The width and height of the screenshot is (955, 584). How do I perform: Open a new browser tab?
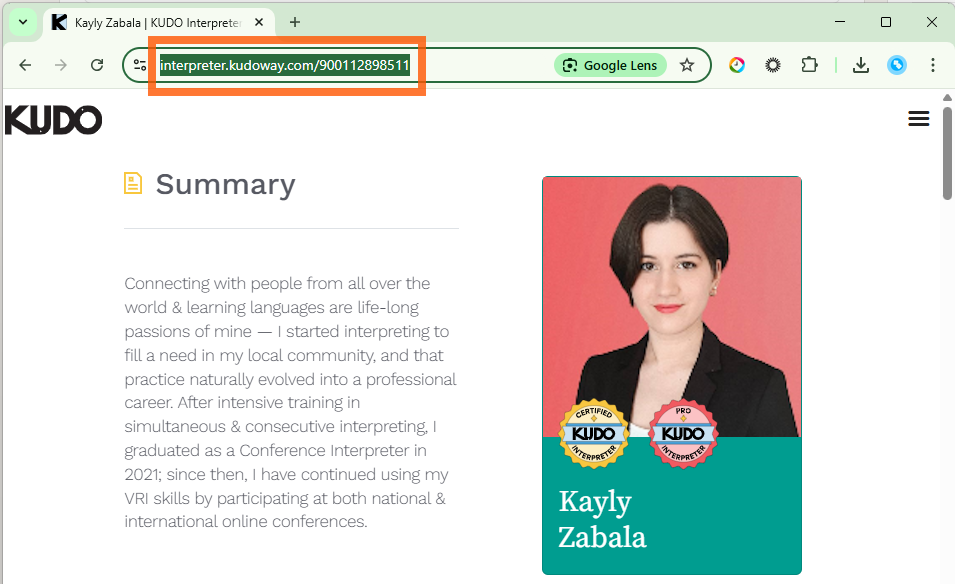click(x=295, y=23)
